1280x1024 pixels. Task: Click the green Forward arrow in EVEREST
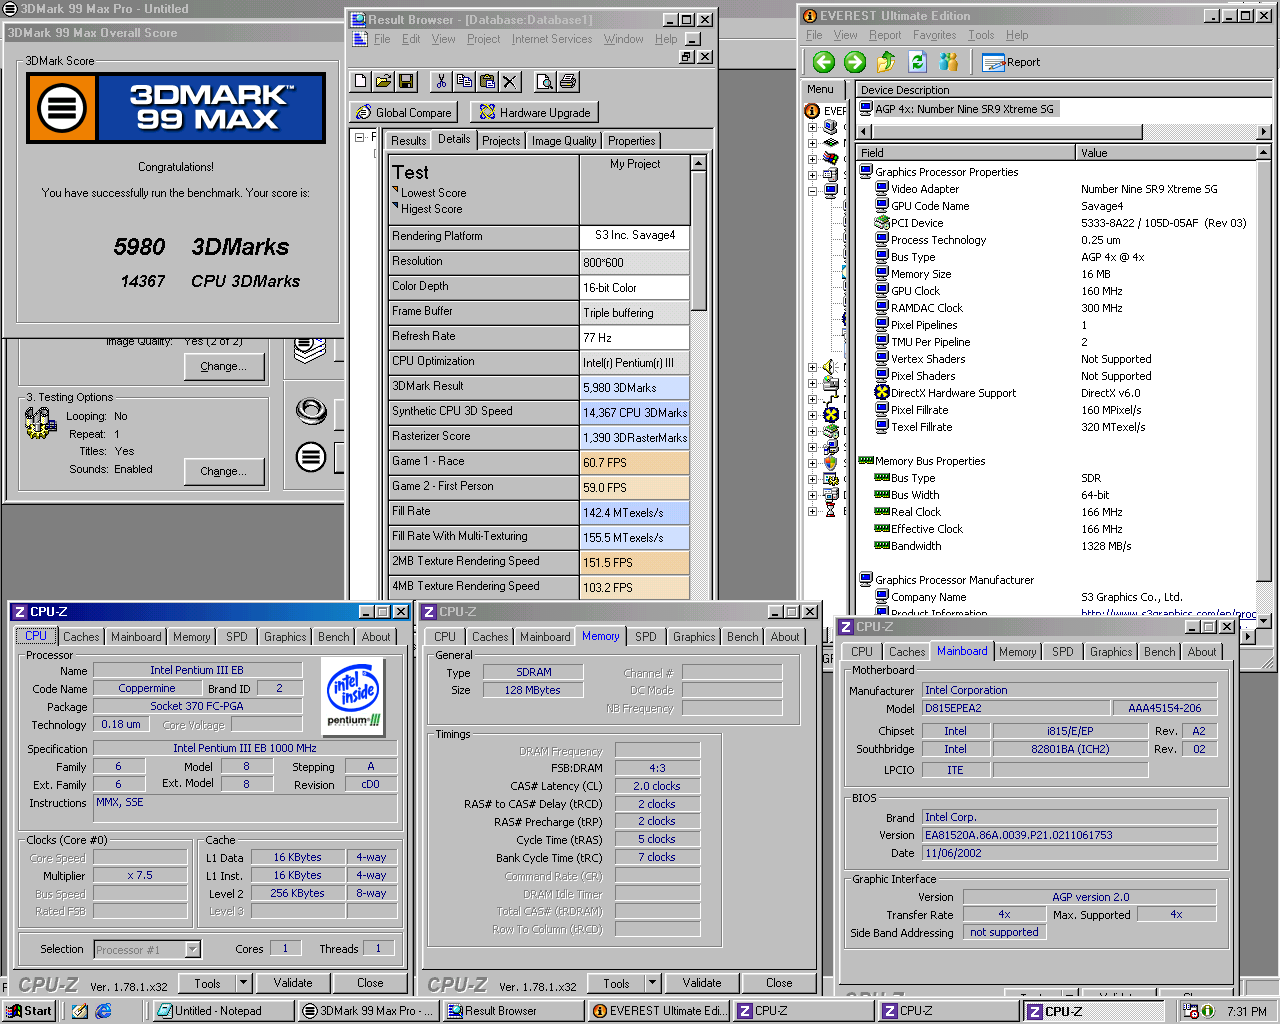click(855, 62)
